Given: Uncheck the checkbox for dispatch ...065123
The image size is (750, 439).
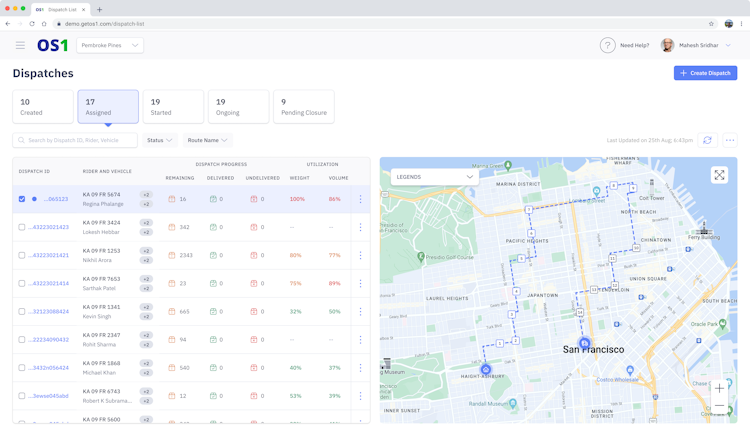Looking at the screenshot, I should tap(22, 199).
